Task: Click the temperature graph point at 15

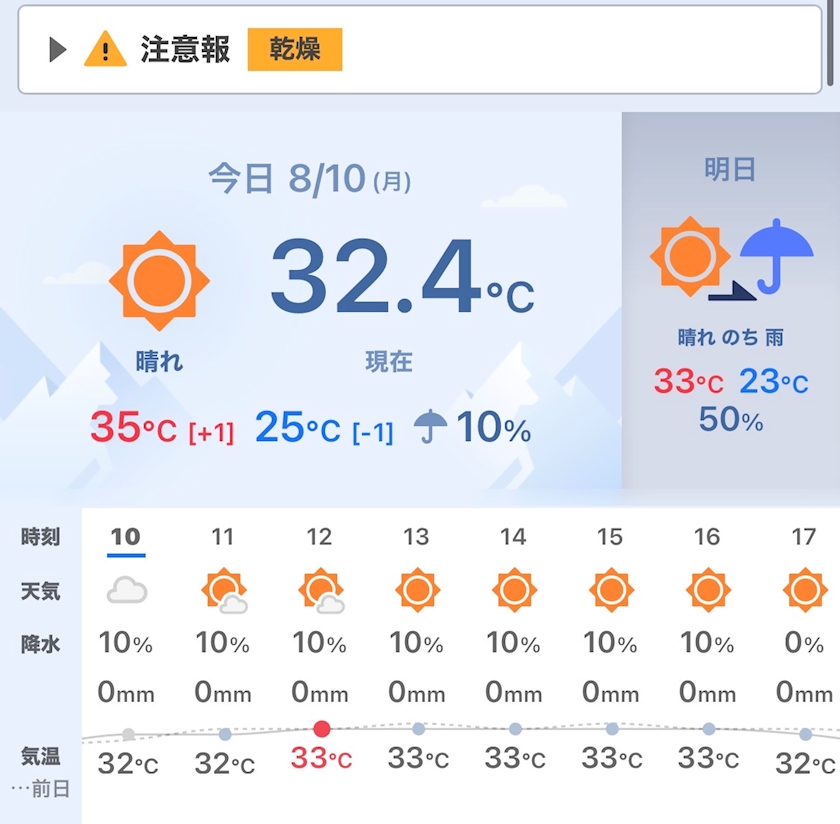Action: pyautogui.click(x=612, y=729)
